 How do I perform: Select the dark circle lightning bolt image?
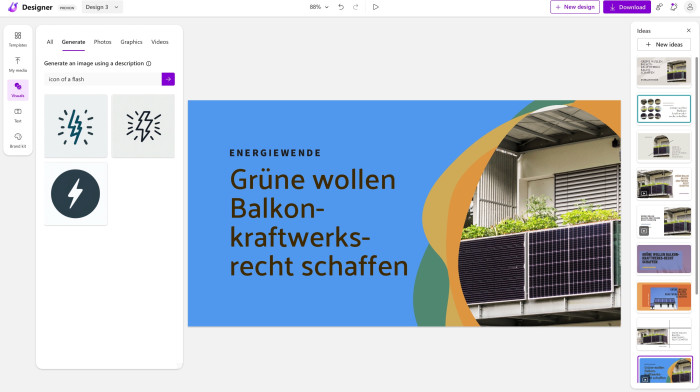[x=75, y=194]
